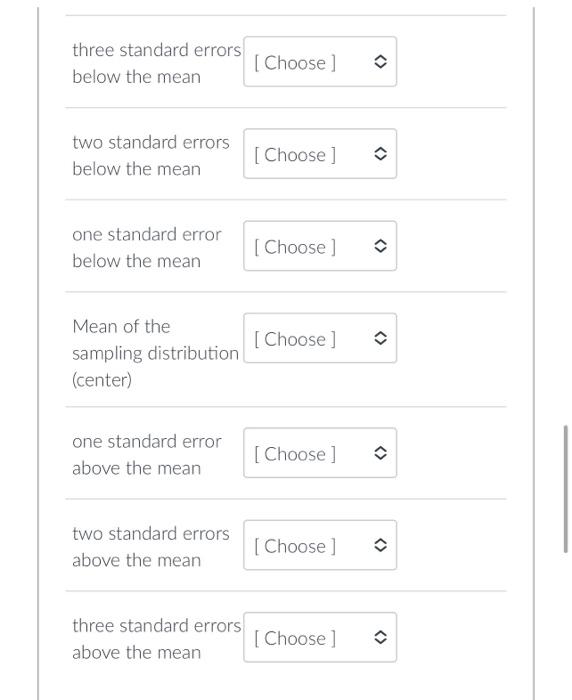Open dropdown for two standard errors above mean

point(320,545)
